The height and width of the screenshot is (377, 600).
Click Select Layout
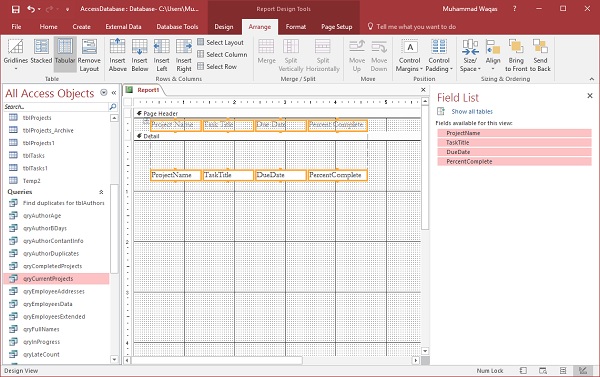221,42
